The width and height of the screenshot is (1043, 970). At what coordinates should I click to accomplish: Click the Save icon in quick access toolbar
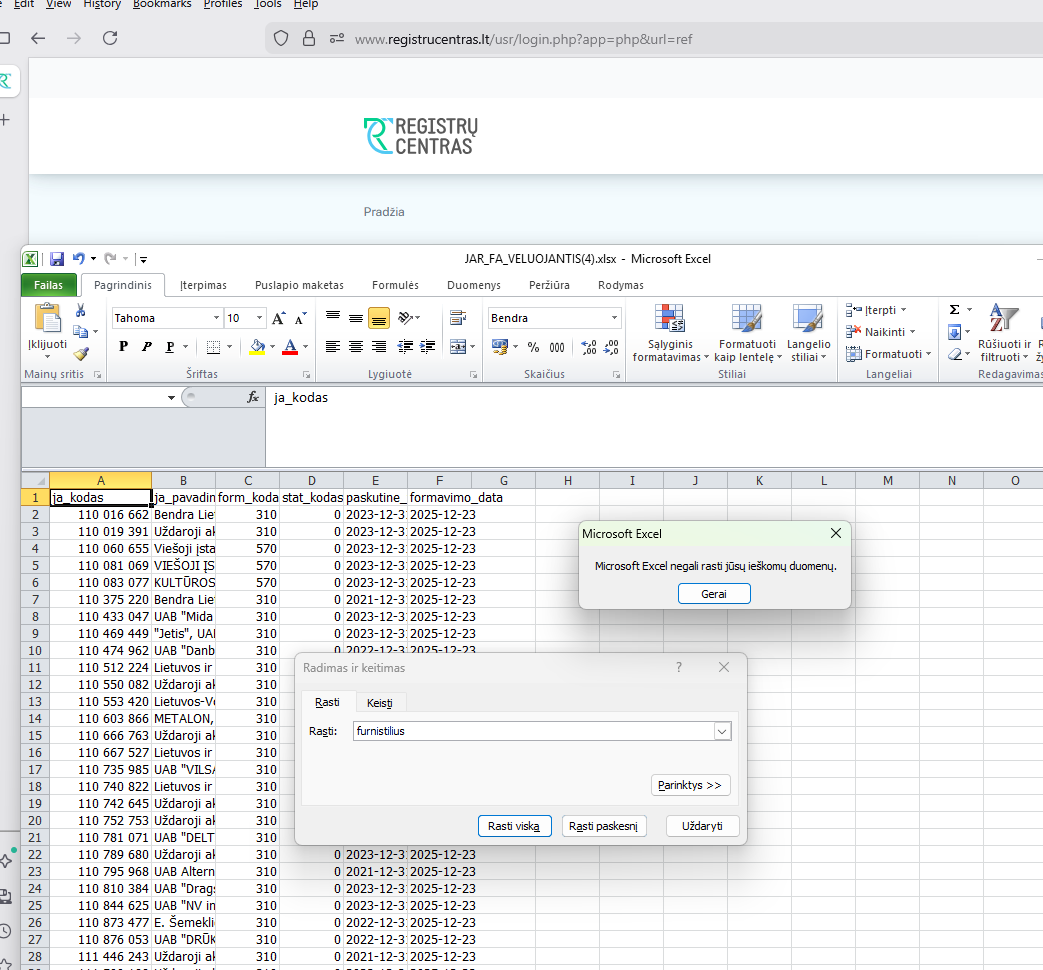tap(57, 259)
